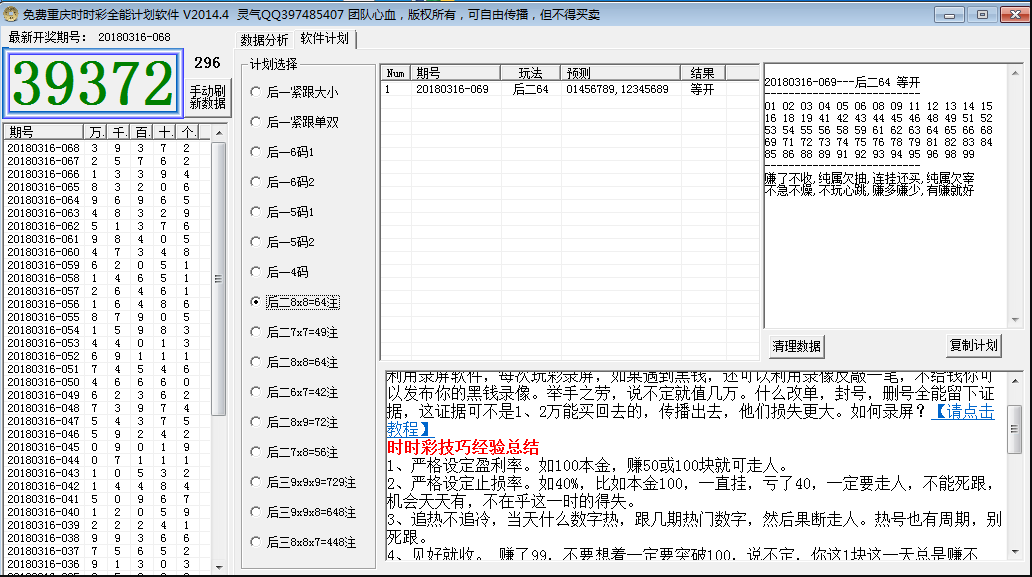This screenshot has height=577, width=1032.
Task: Select the 后三8x8x7=448注 radio button
Action: tap(255, 542)
